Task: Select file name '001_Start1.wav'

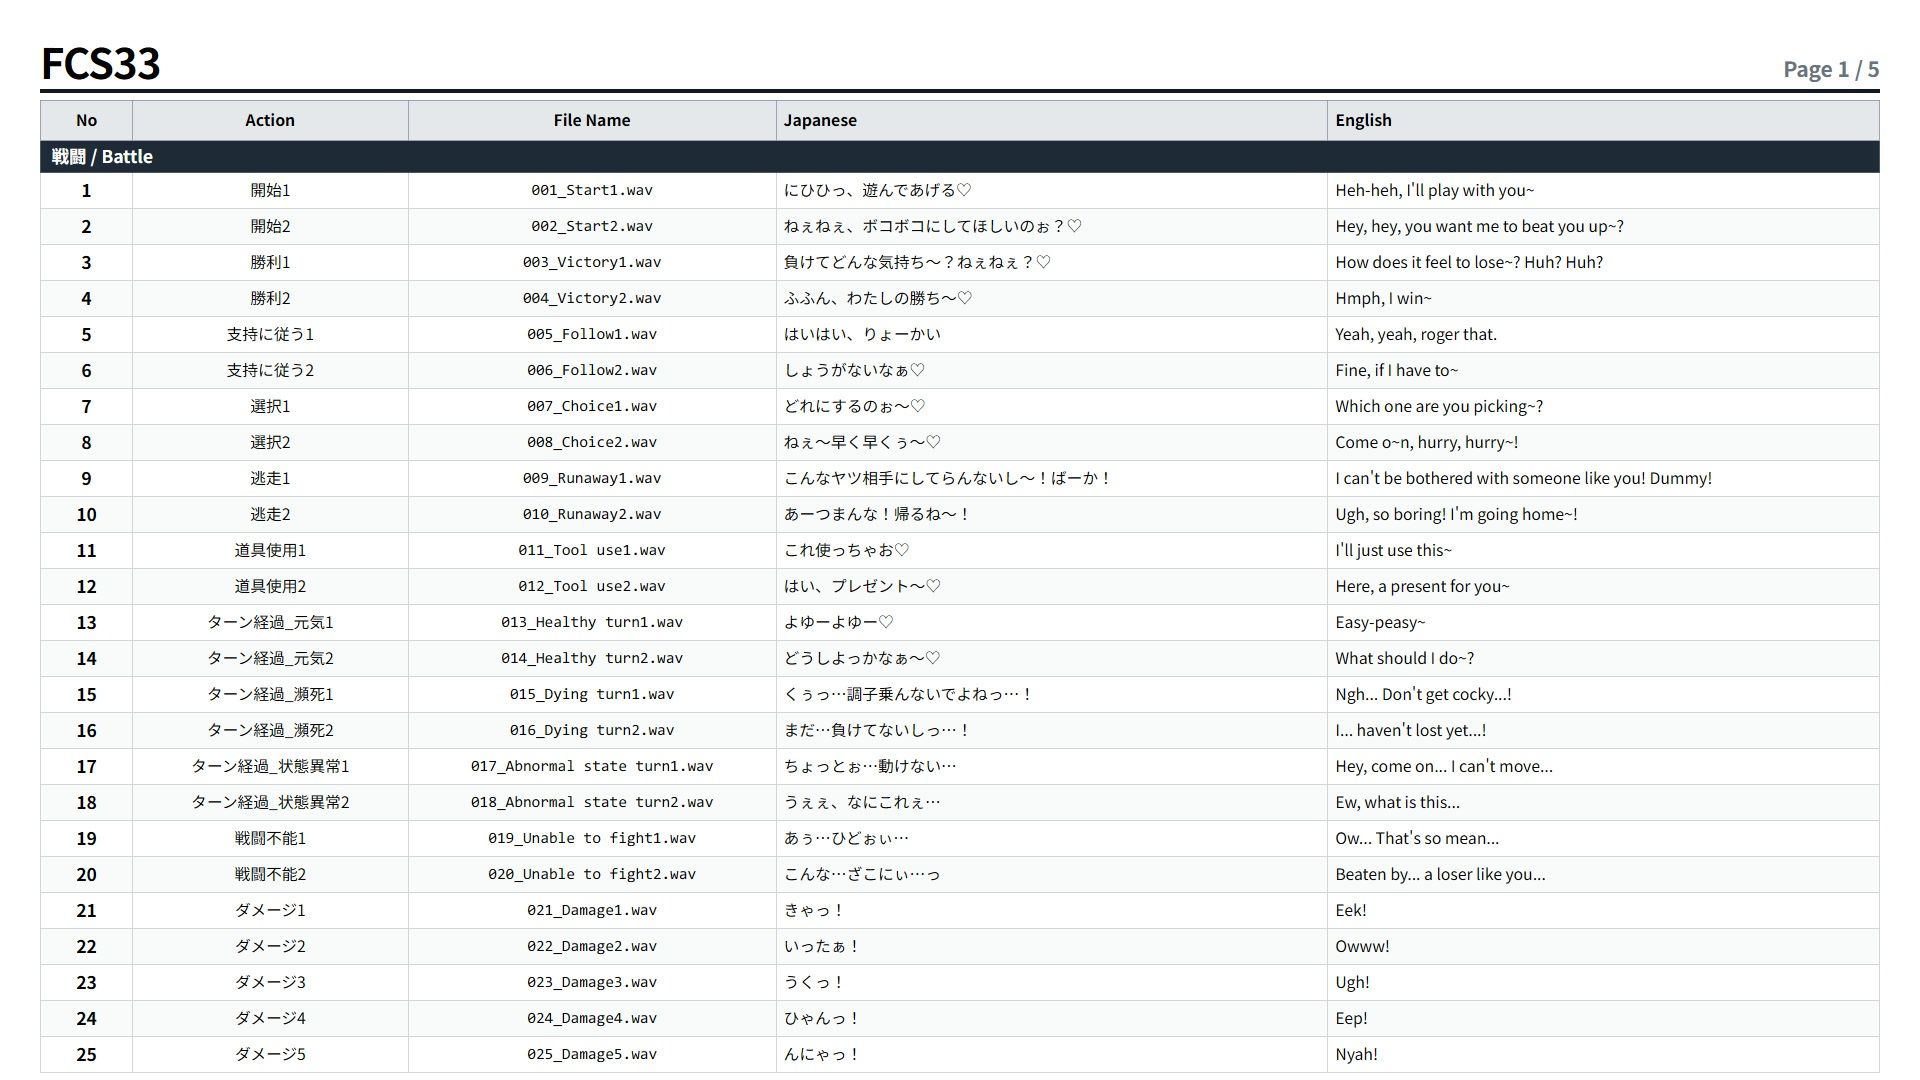Action: tap(591, 190)
